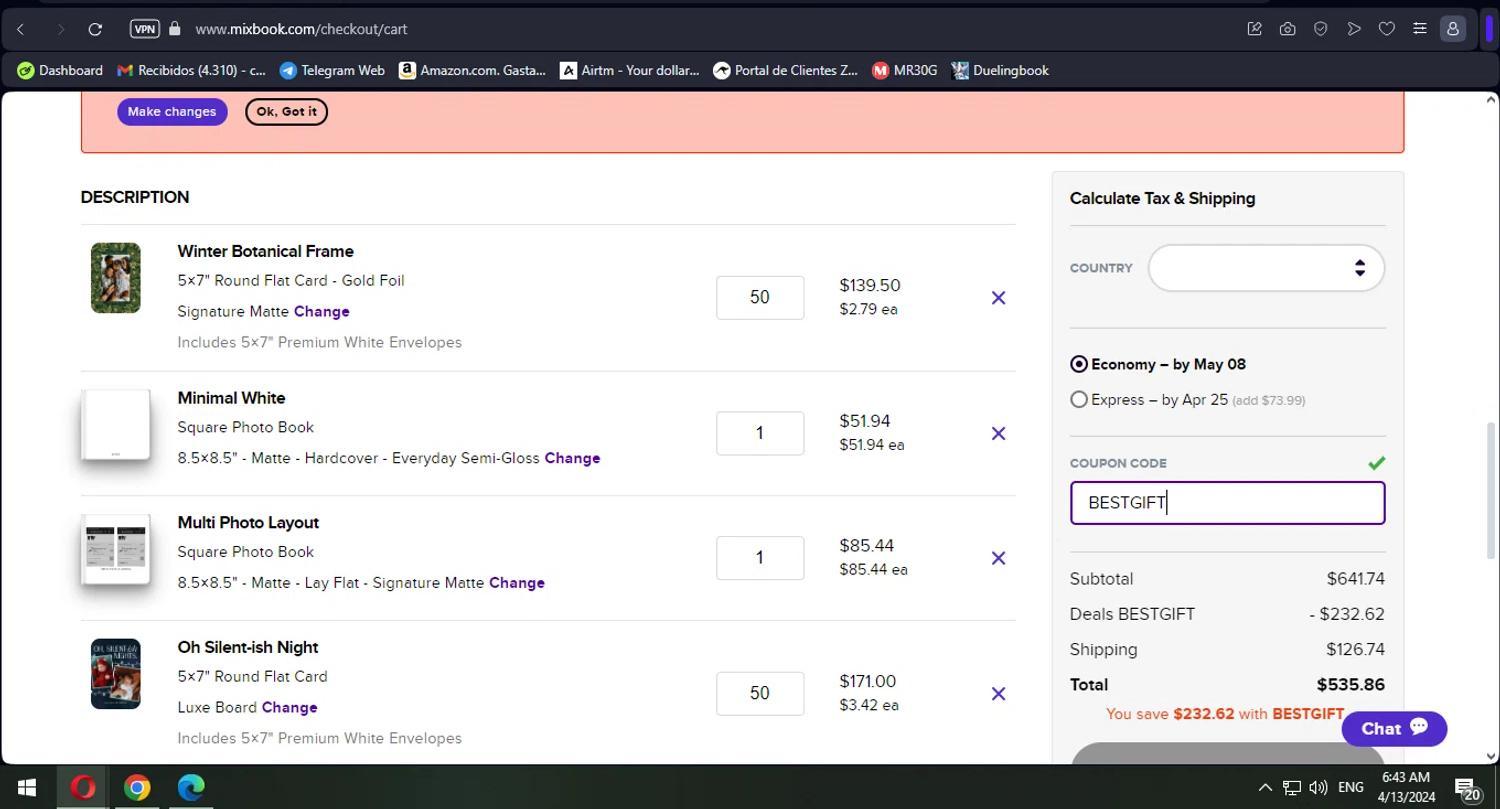
Task: Open Microsoft Edge from the taskbar
Action: point(191,788)
